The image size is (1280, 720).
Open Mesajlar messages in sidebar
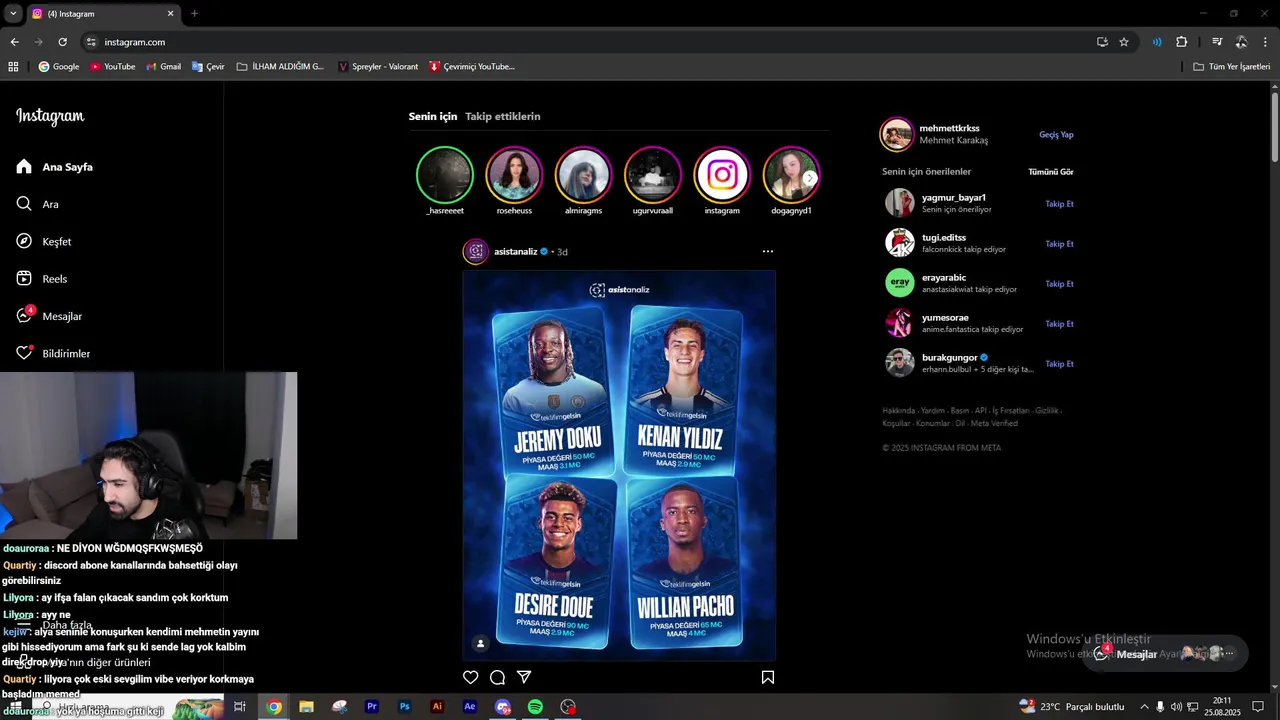pyautogui.click(x=49, y=316)
